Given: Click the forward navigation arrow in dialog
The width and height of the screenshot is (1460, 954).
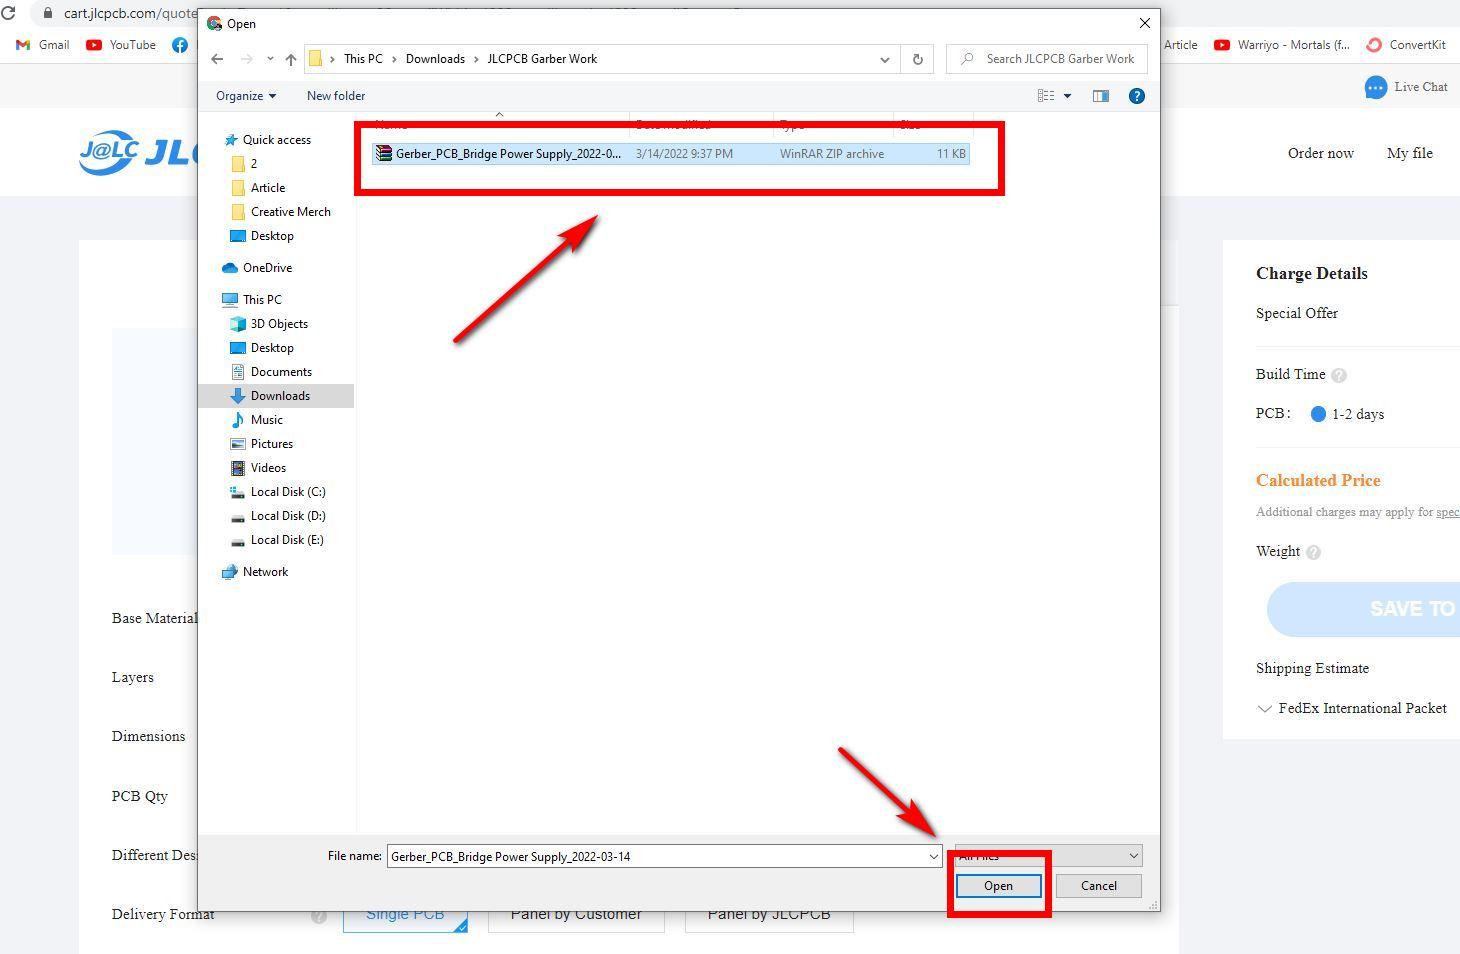Looking at the screenshot, I should (247, 59).
